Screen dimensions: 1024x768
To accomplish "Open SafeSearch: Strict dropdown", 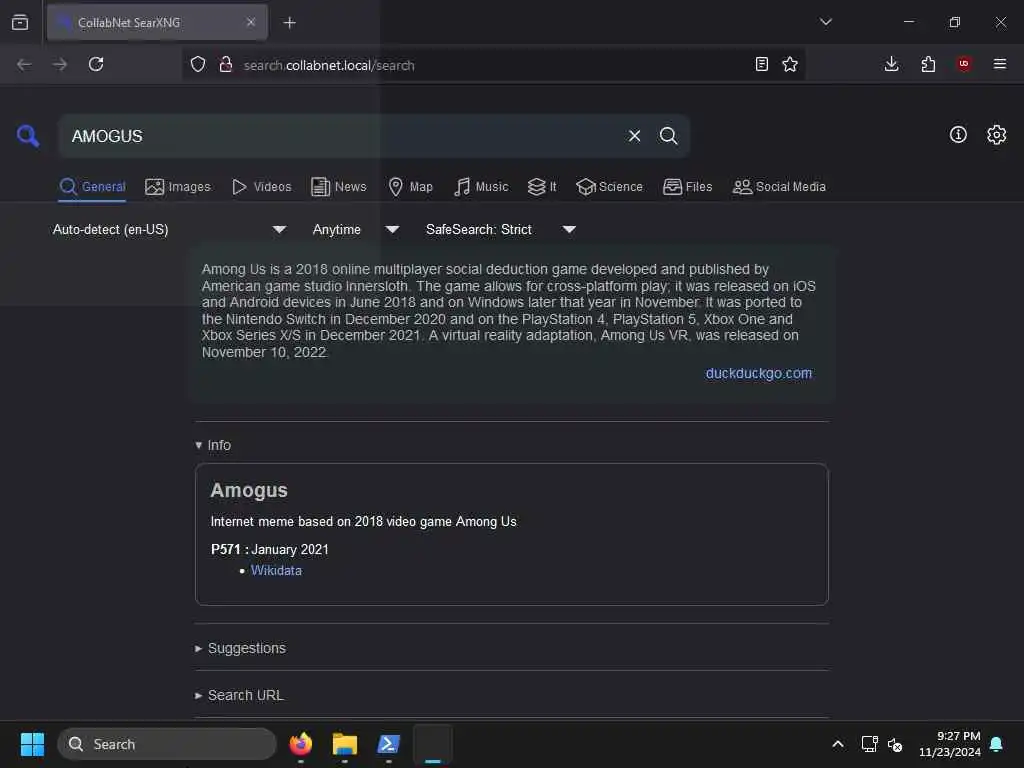I will click(x=500, y=229).
